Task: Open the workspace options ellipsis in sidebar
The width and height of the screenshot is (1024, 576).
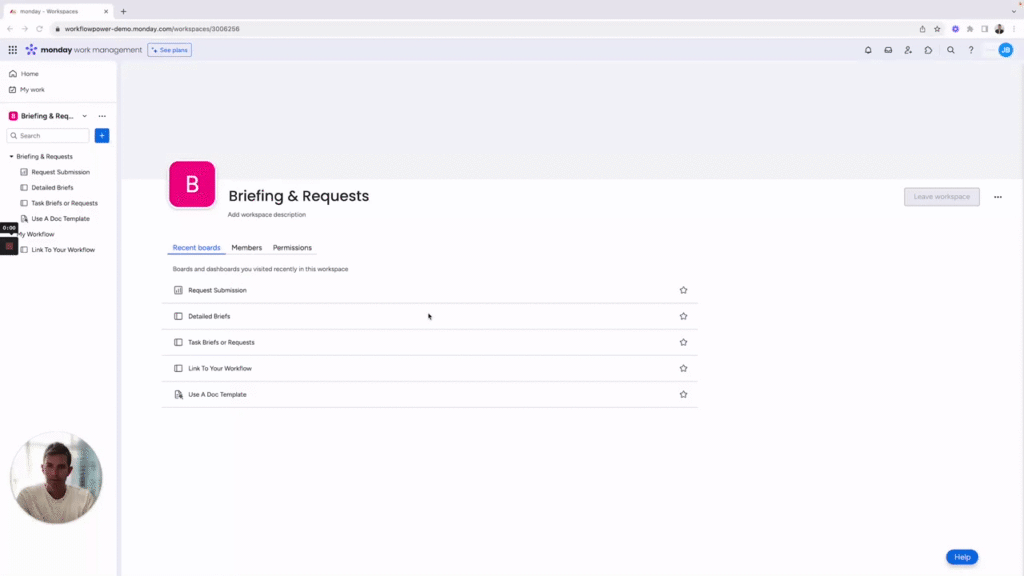Action: (x=102, y=116)
